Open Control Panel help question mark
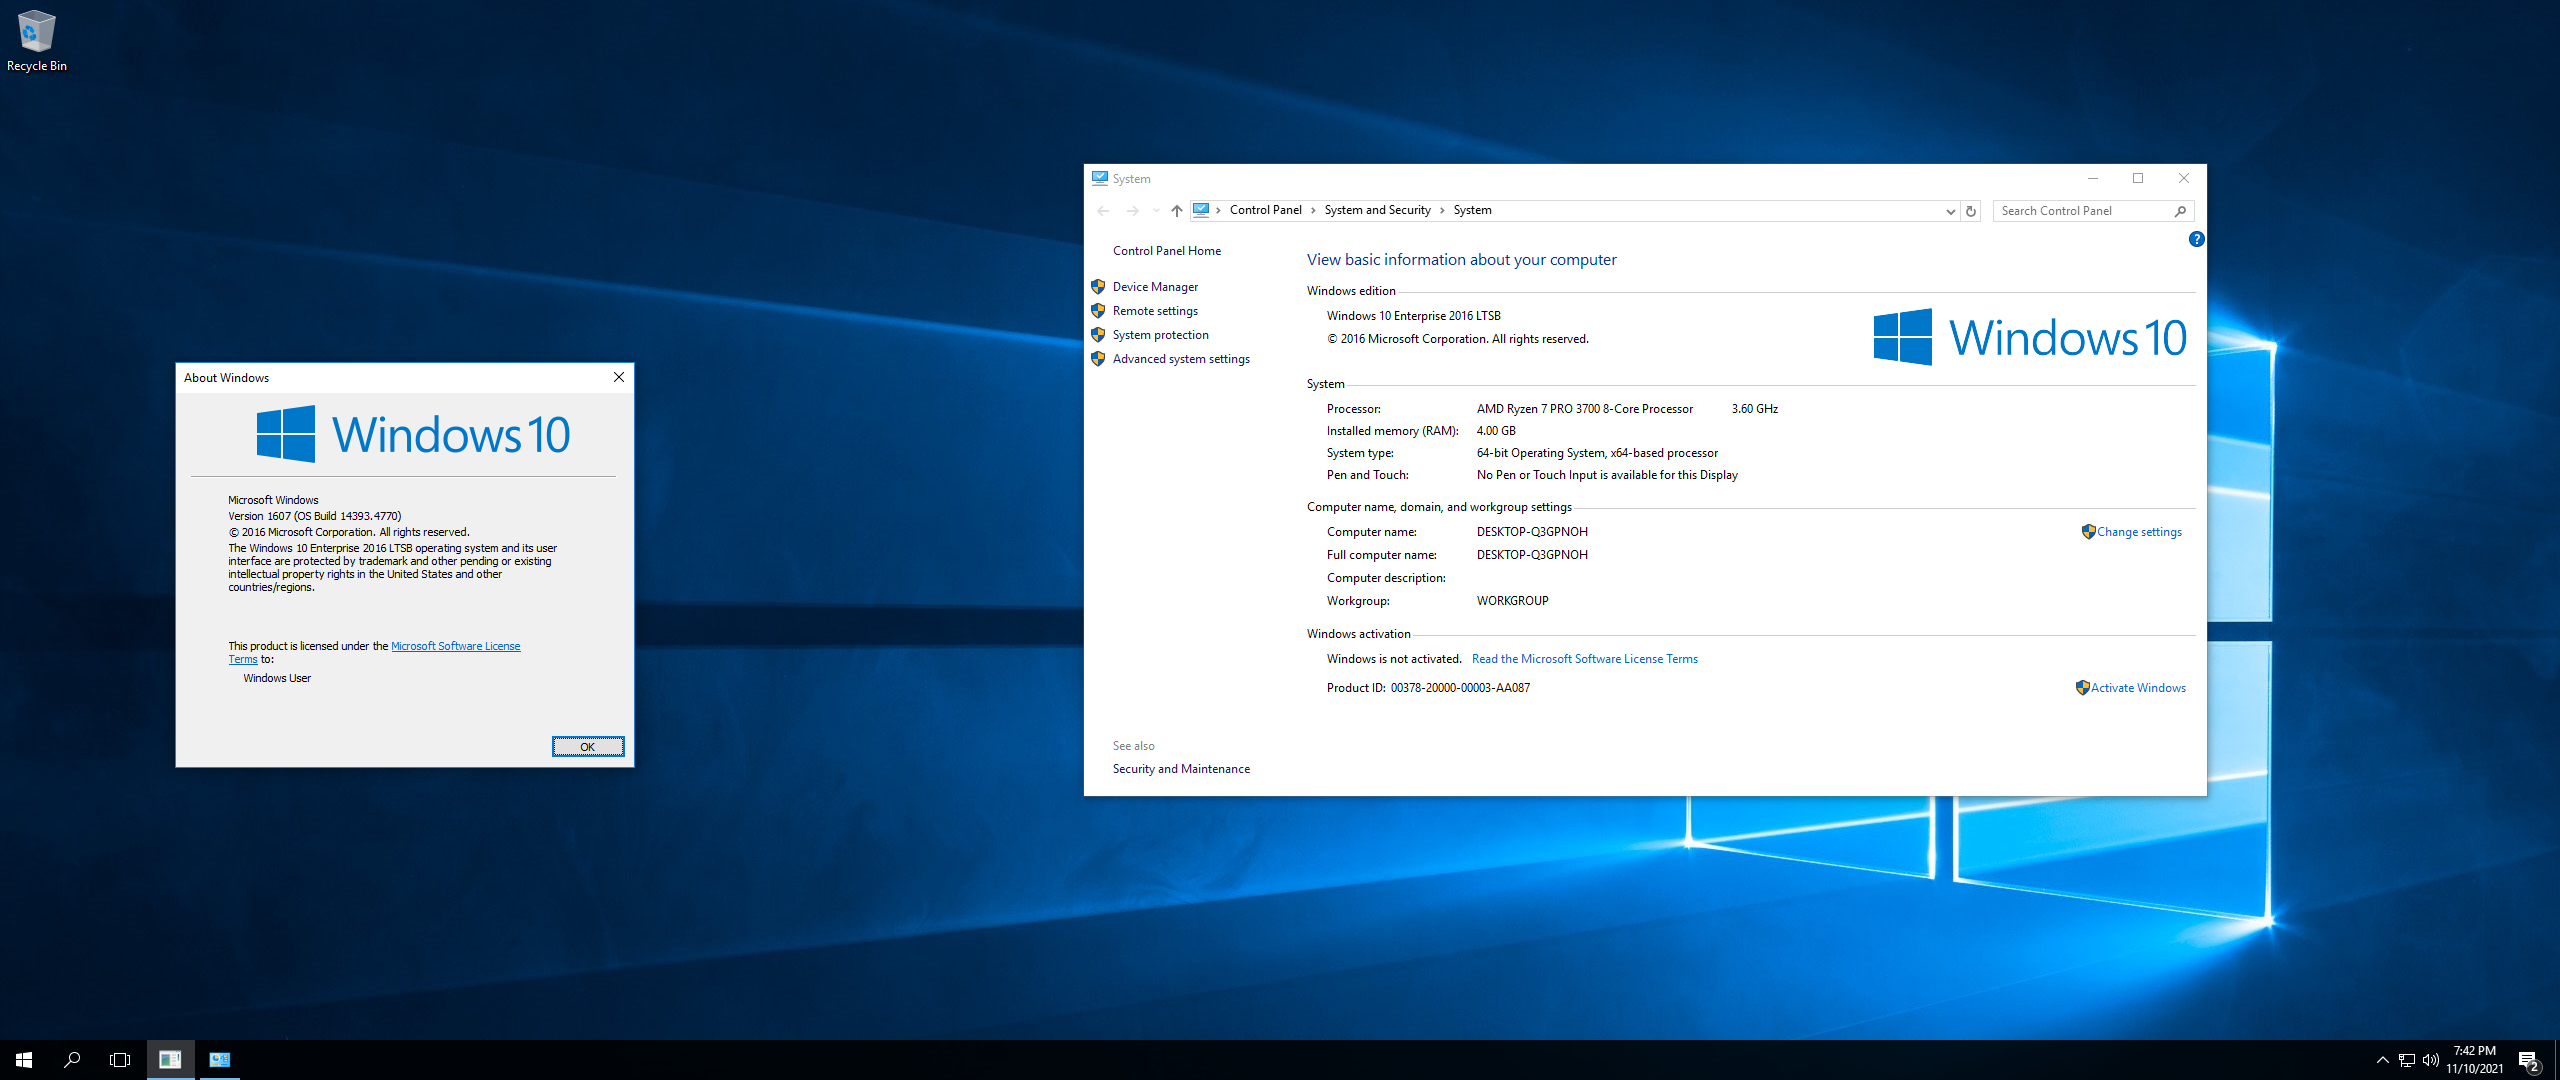Screen dimensions: 2560x1080 pyautogui.click(x=2196, y=239)
